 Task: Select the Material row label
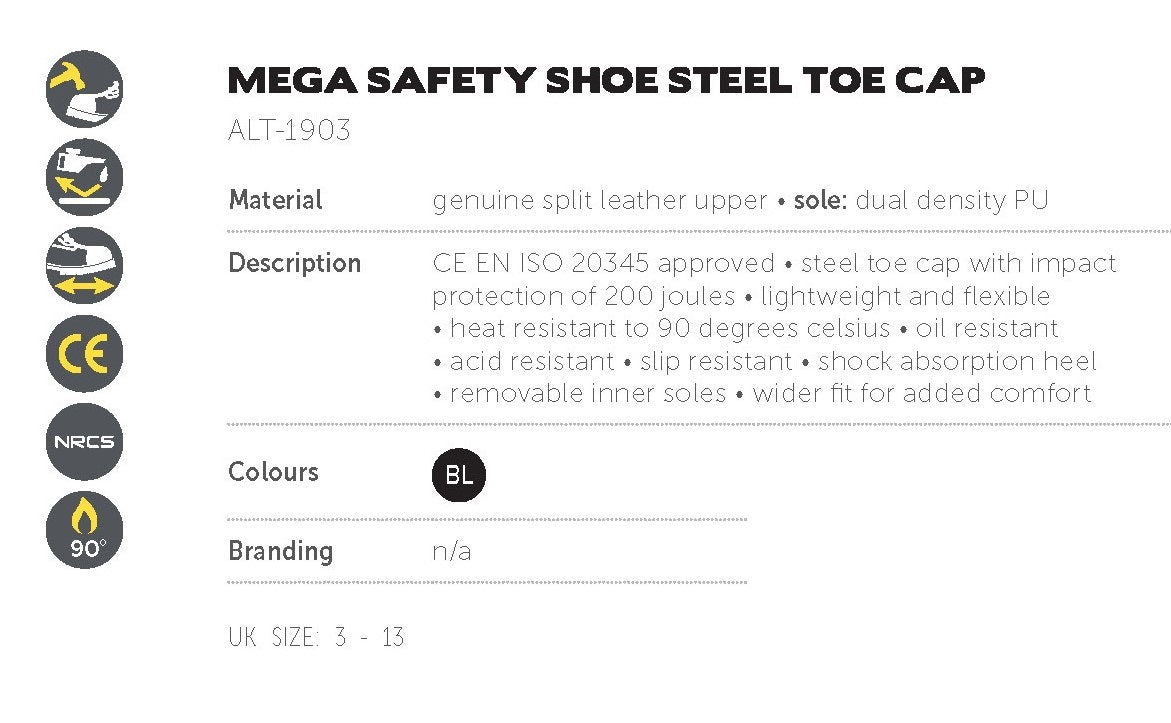(275, 200)
